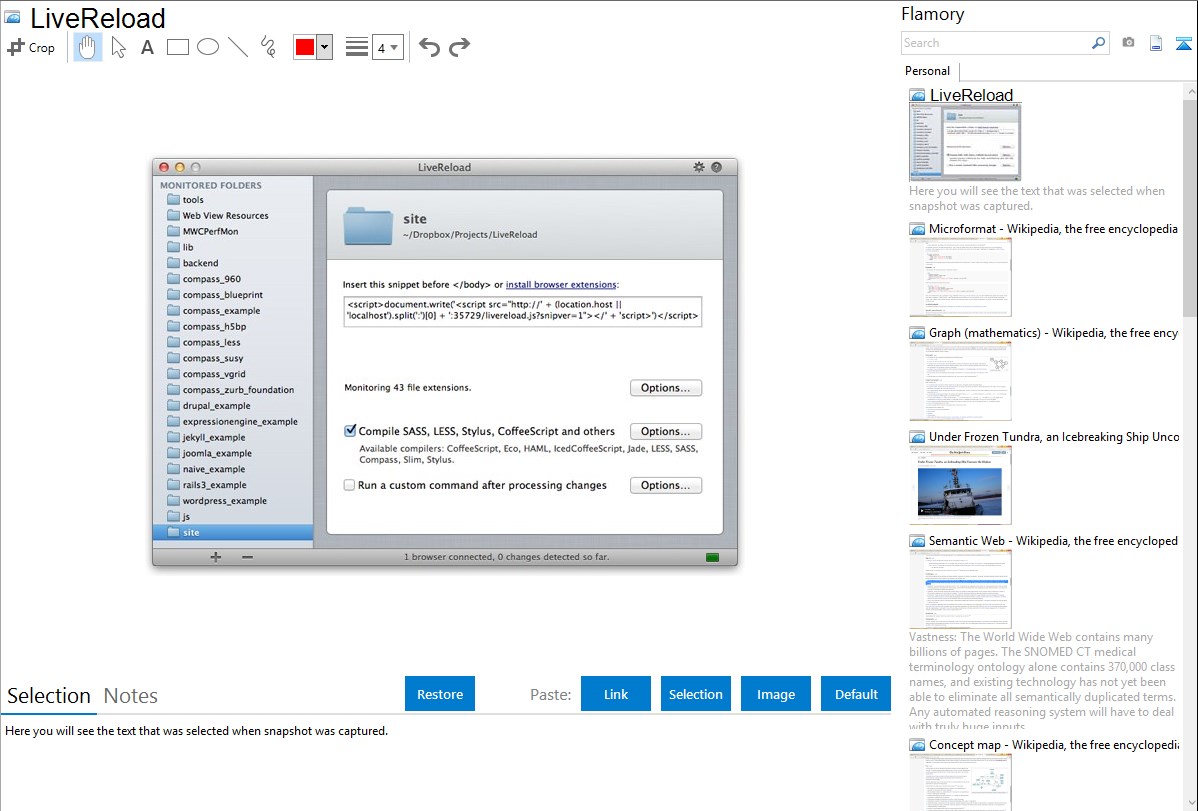Click the Flamory search field
Viewport: 1198px width, 811px height.
[x=996, y=43]
